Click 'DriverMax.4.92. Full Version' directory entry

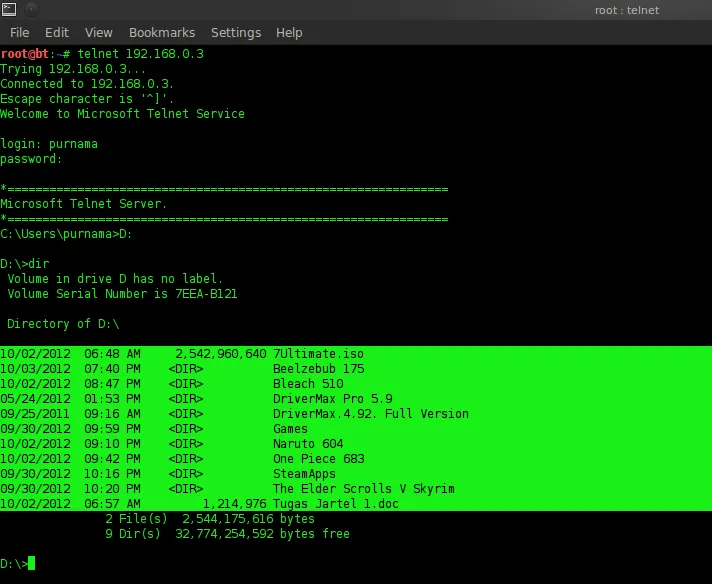click(x=371, y=414)
